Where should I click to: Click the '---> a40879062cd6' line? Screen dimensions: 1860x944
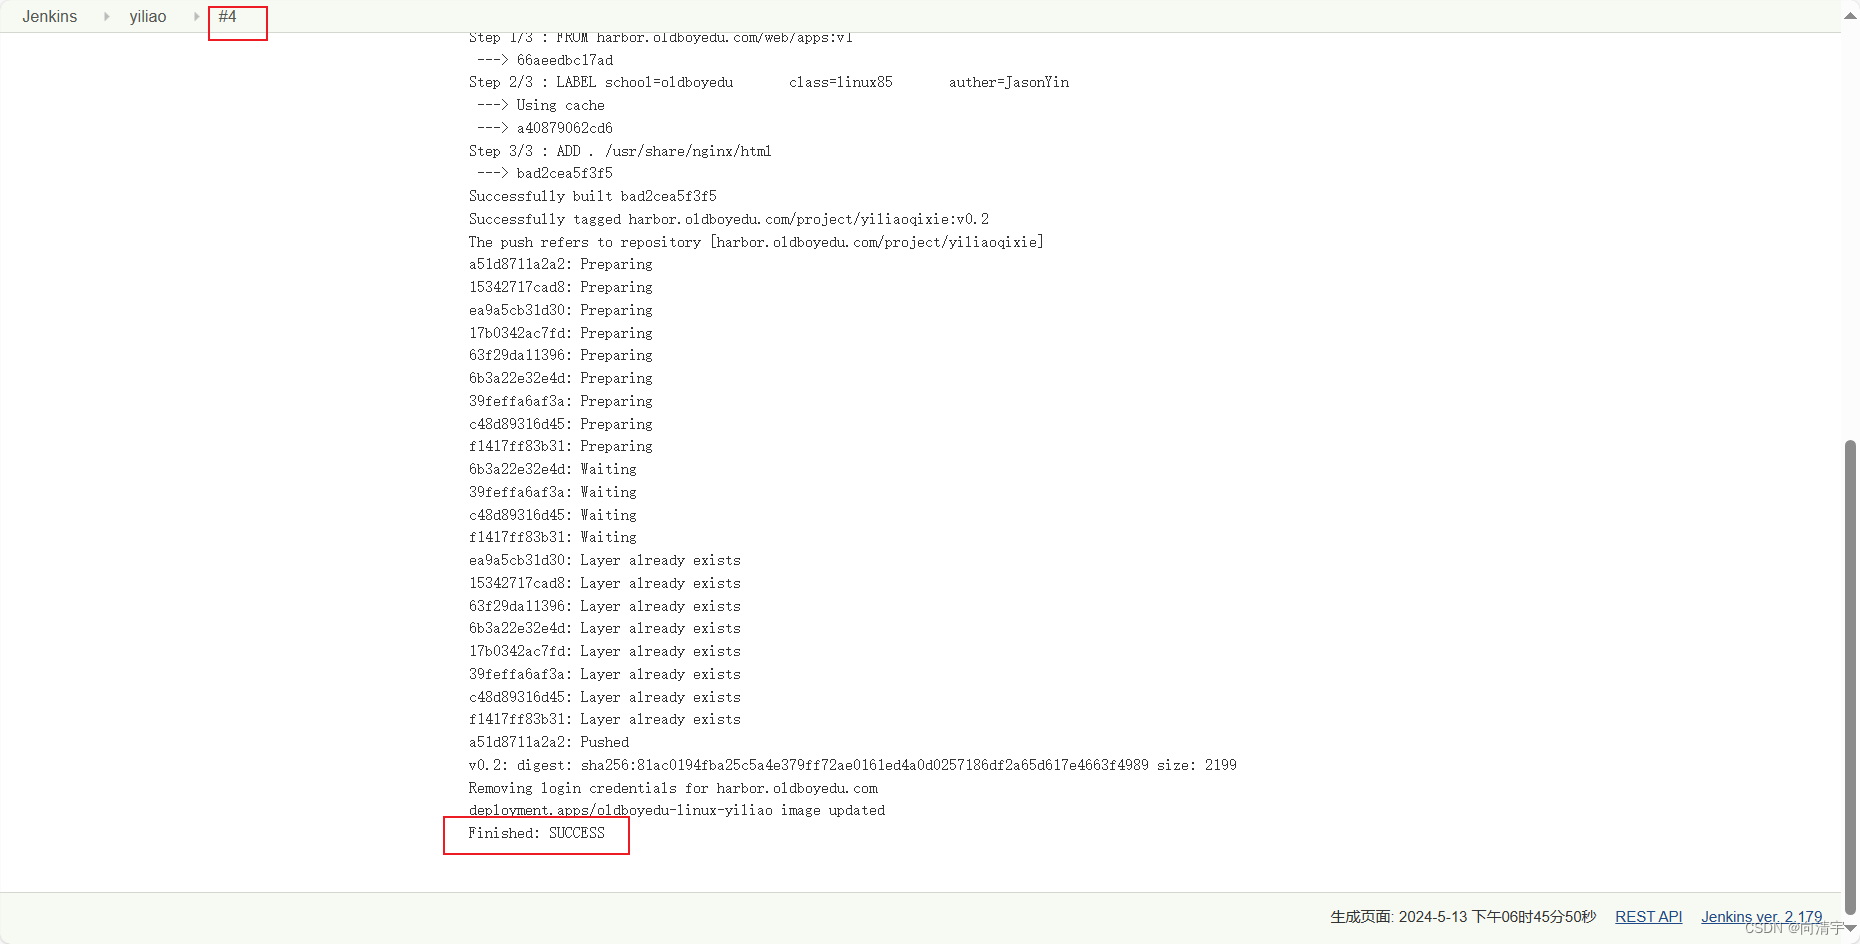click(545, 128)
